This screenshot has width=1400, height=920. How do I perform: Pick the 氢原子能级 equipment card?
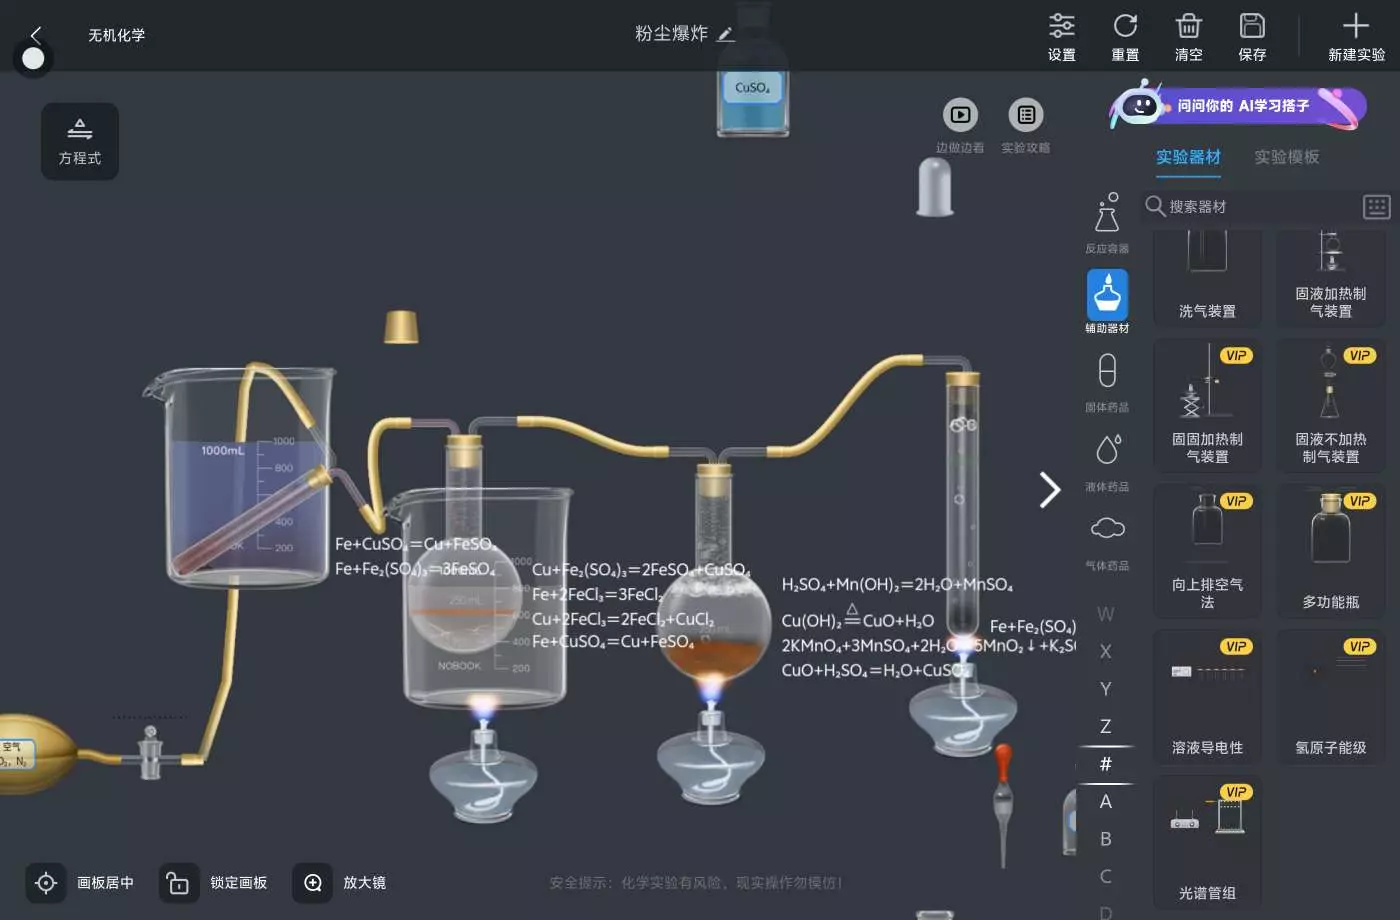[x=1331, y=696]
